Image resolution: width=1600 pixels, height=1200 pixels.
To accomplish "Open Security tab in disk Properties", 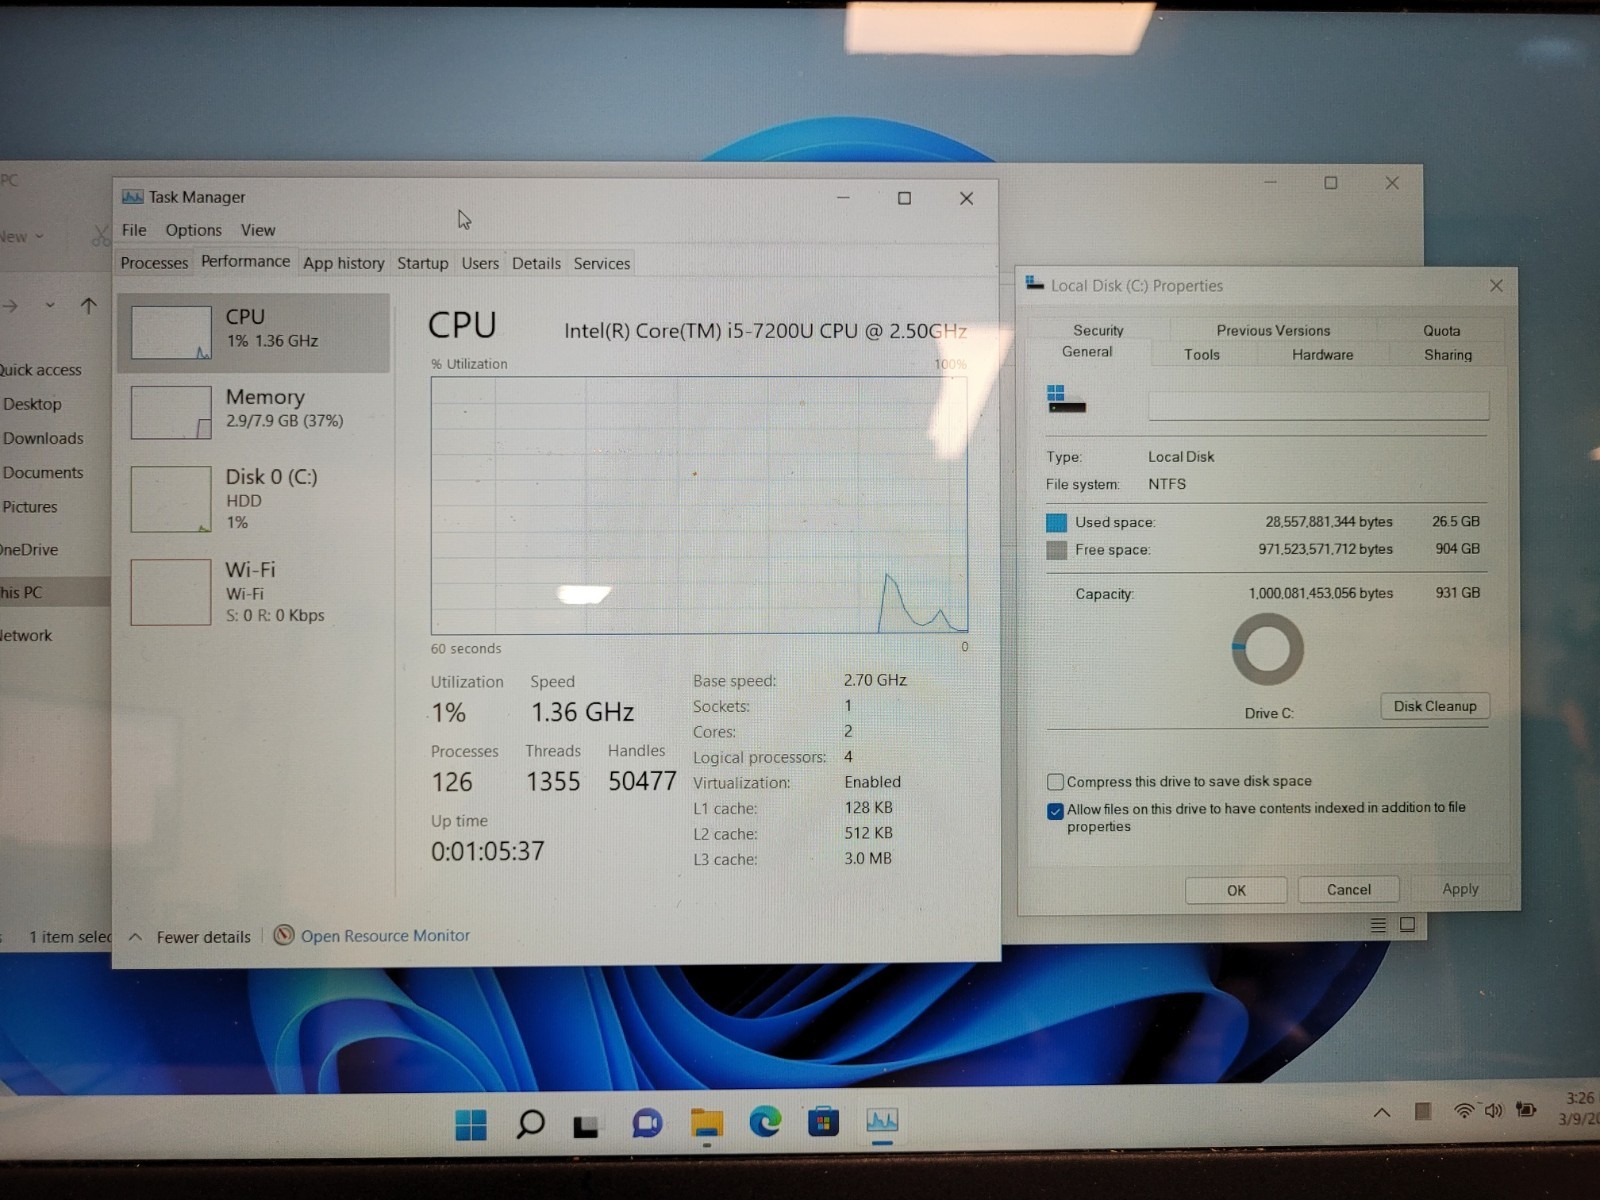I will 1098,330.
